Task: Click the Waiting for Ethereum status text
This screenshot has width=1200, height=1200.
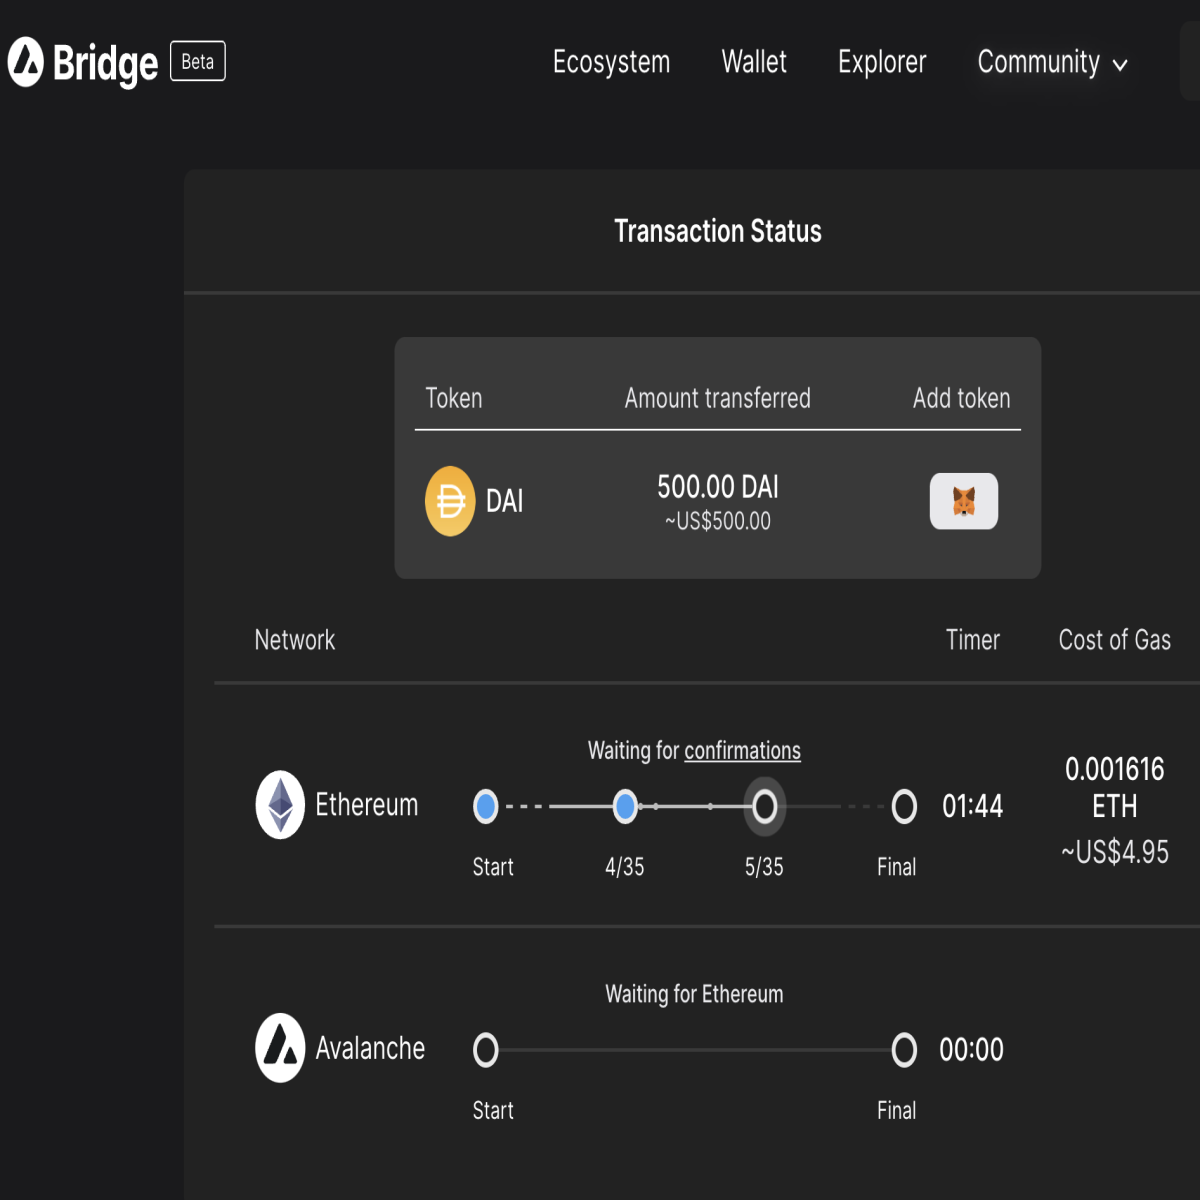Action: (x=694, y=994)
